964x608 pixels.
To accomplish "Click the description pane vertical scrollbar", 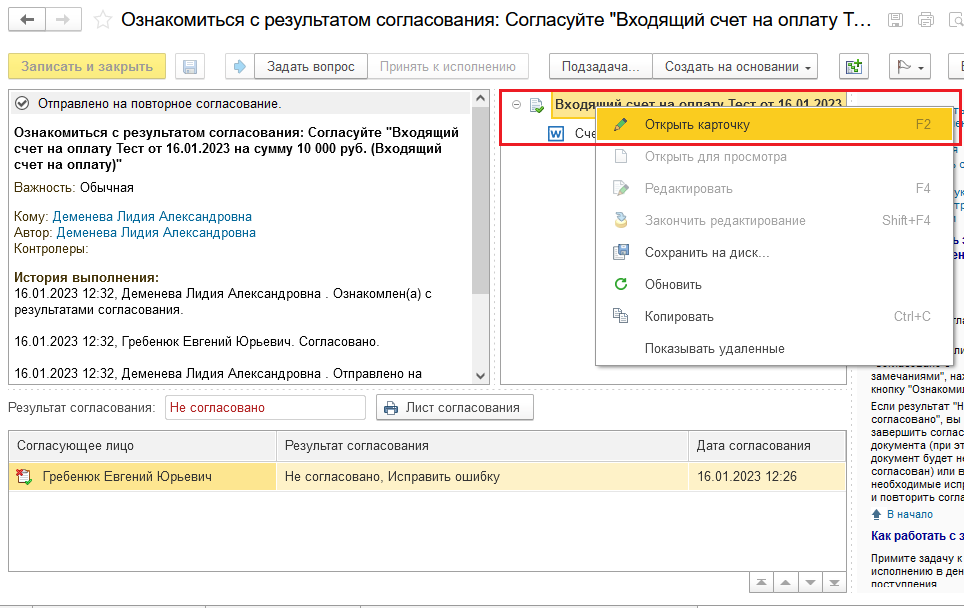I will [480, 230].
